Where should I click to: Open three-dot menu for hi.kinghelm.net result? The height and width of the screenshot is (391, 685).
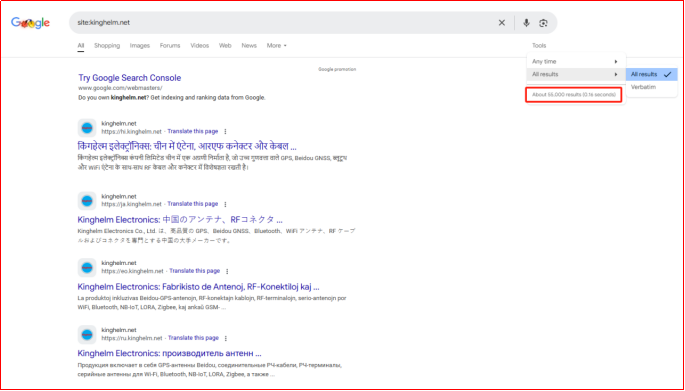click(x=225, y=131)
